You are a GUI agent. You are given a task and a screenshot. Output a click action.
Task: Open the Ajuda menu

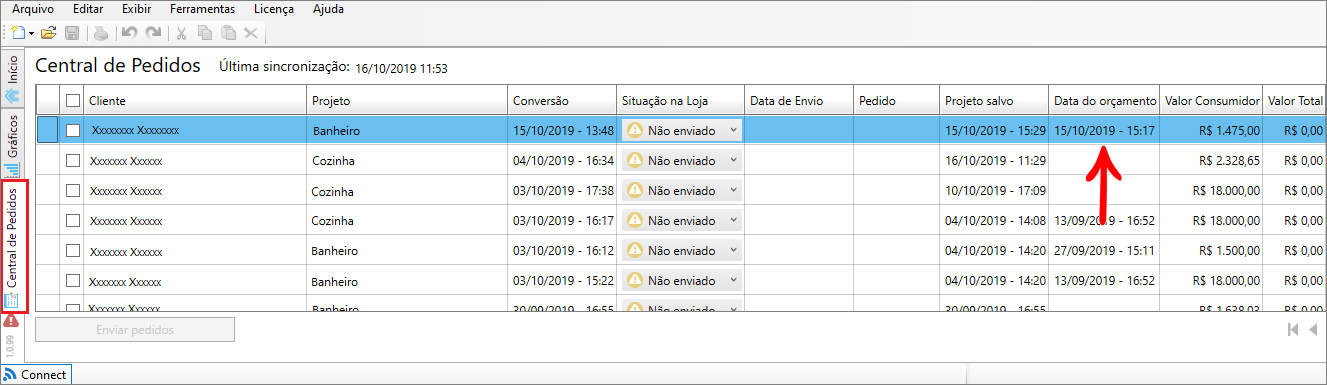(327, 9)
